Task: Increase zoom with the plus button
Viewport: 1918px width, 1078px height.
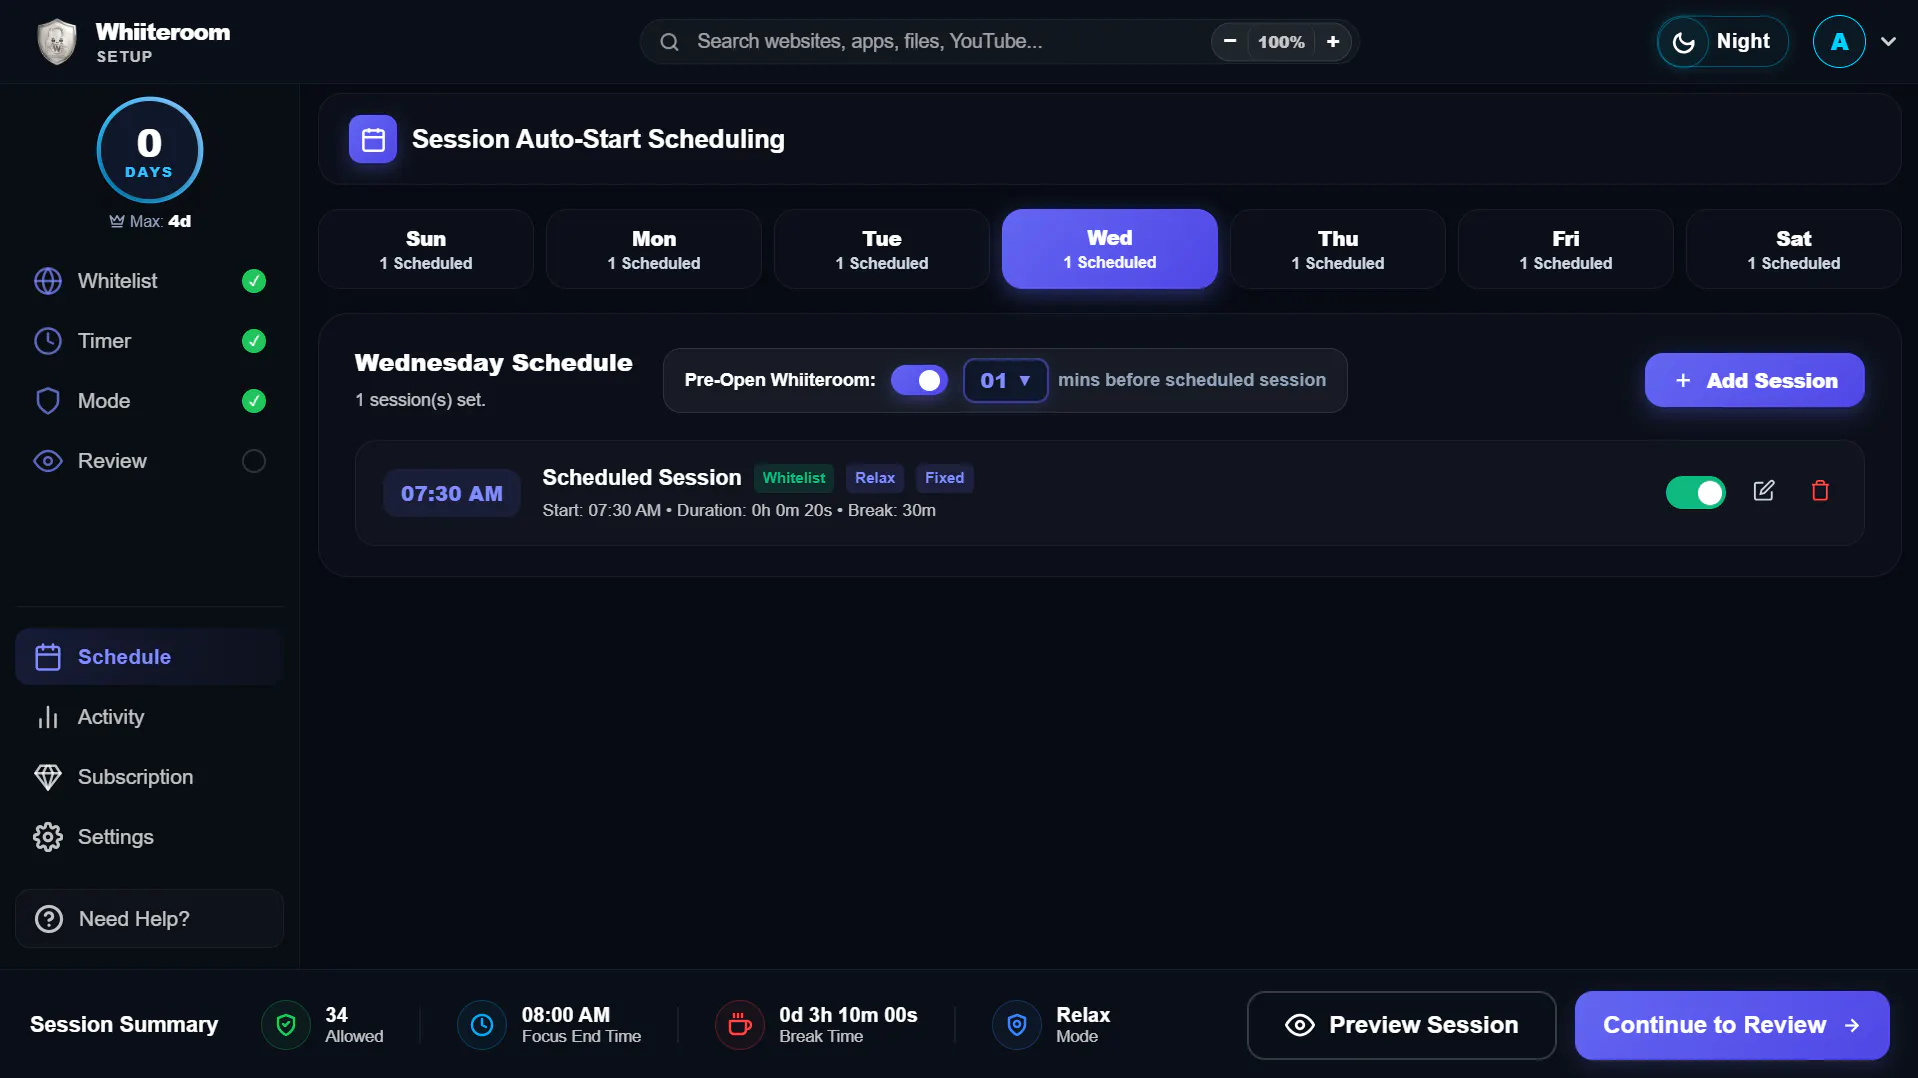Action: 1333,42
